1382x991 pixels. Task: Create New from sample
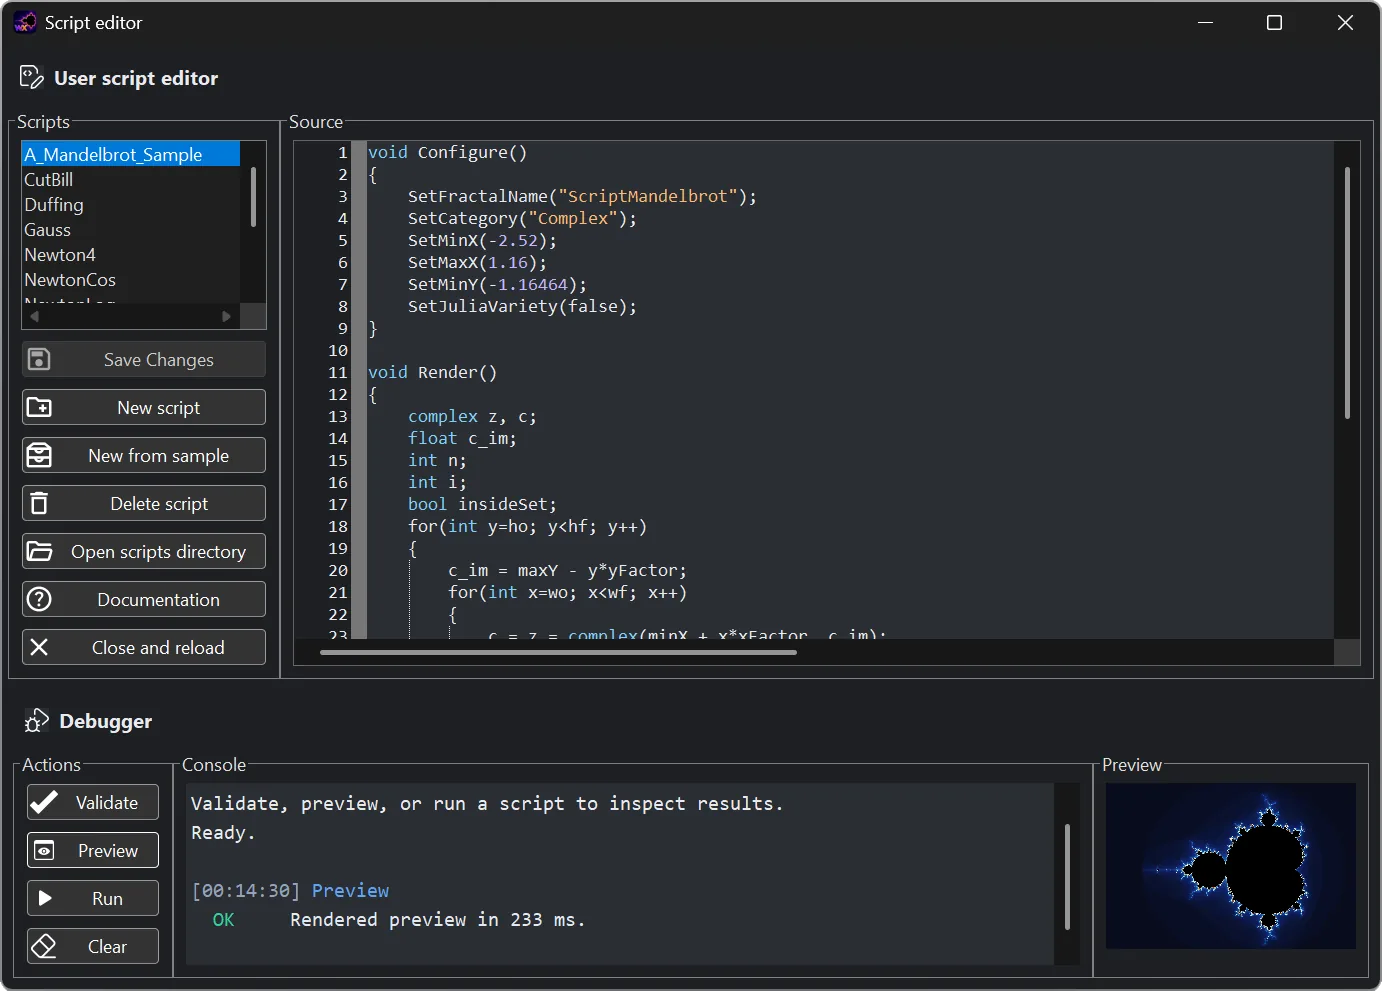[144, 455]
